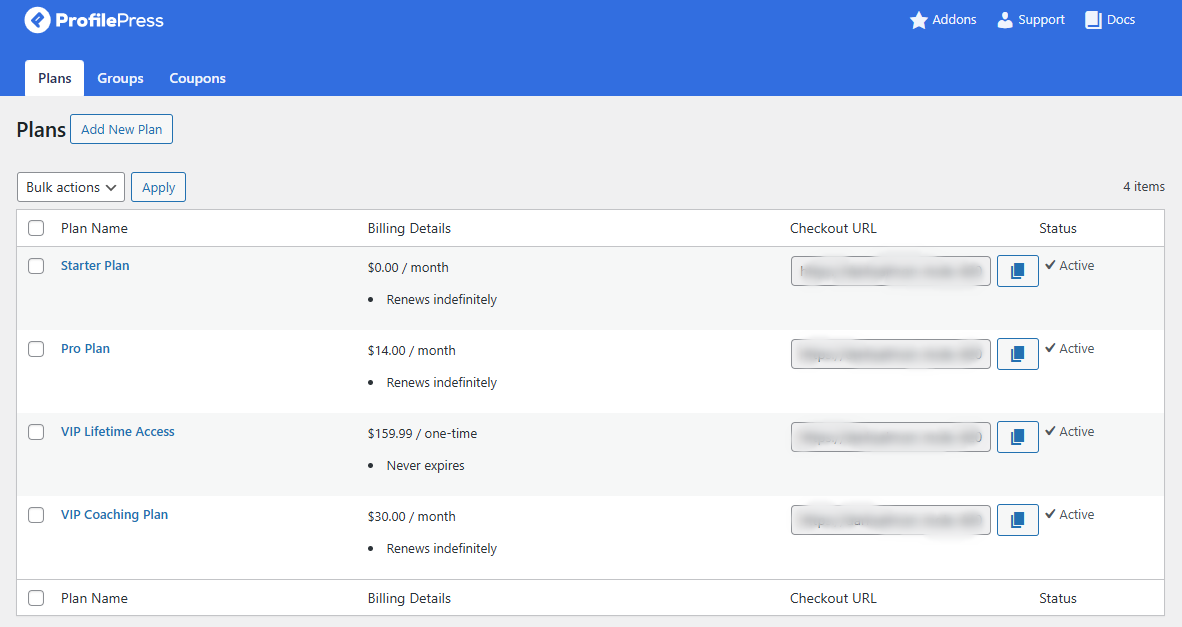
Task: Check the VIP Coaching Plan row
Action: click(36, 515)
